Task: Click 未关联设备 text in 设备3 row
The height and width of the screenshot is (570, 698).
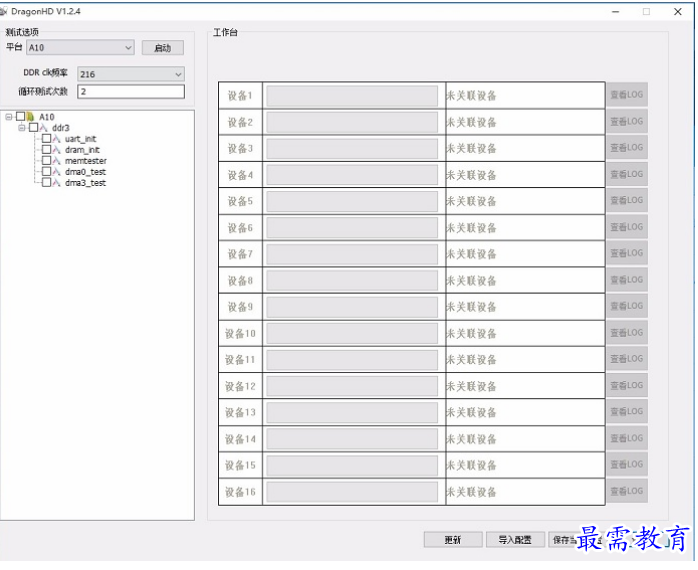Action: pyautogui.click(x=471, y=149)
